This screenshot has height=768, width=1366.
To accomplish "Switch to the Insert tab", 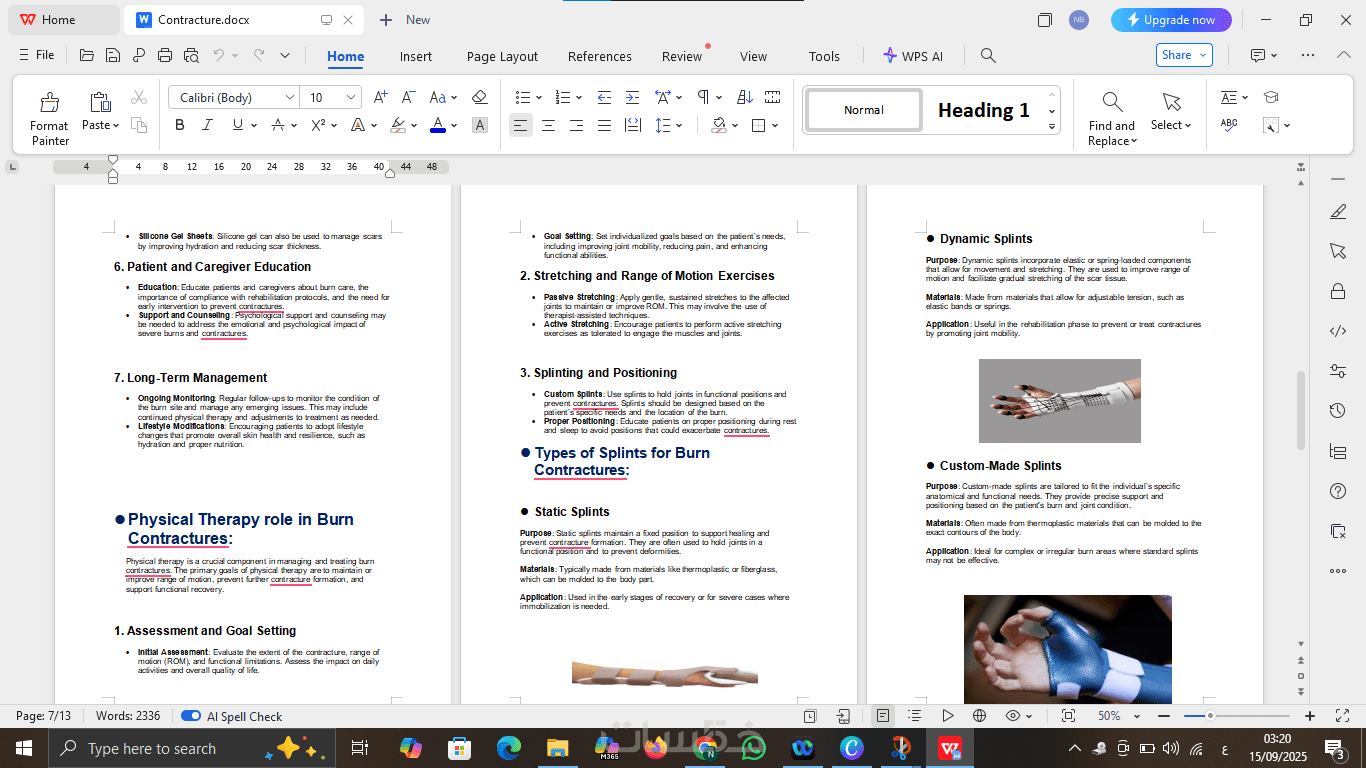I will (416, 56).
